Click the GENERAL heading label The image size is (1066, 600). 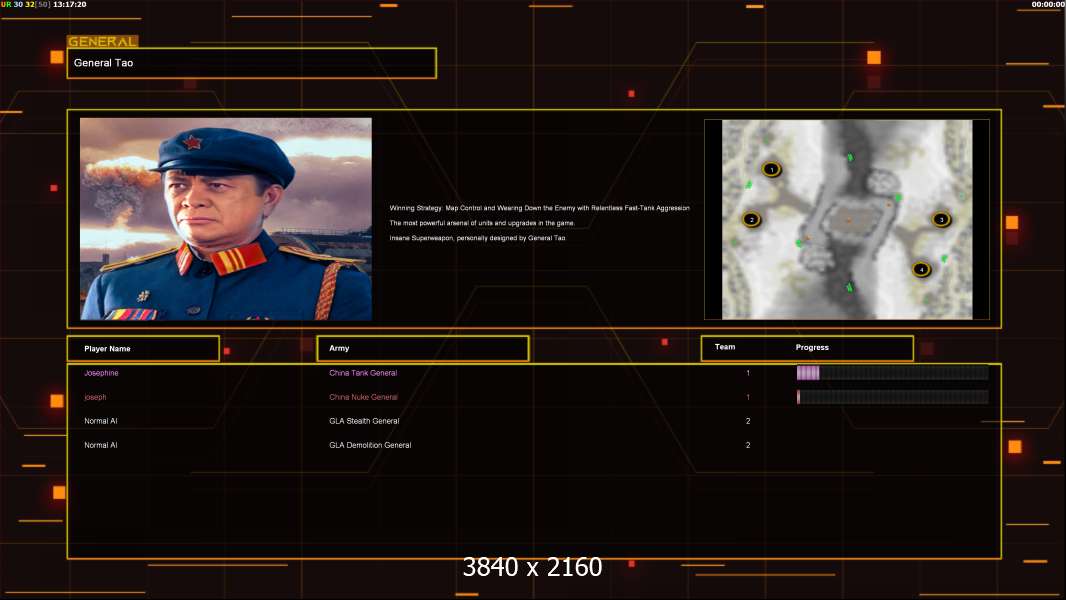point(102,41)
